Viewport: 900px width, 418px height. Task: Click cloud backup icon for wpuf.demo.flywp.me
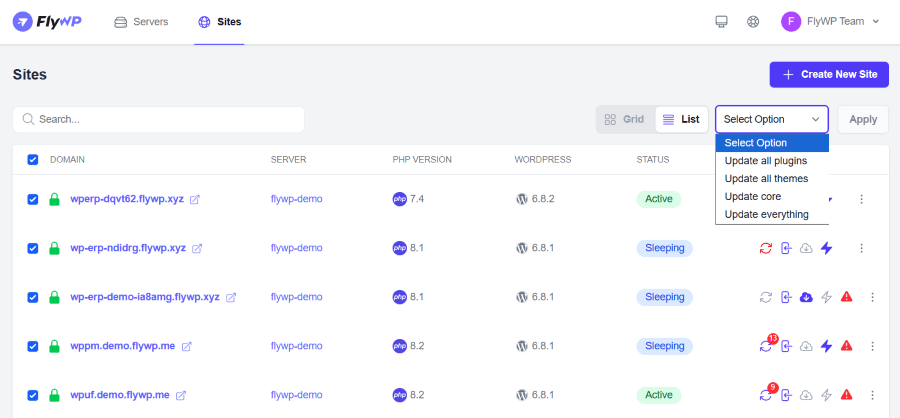click(806, 395)
